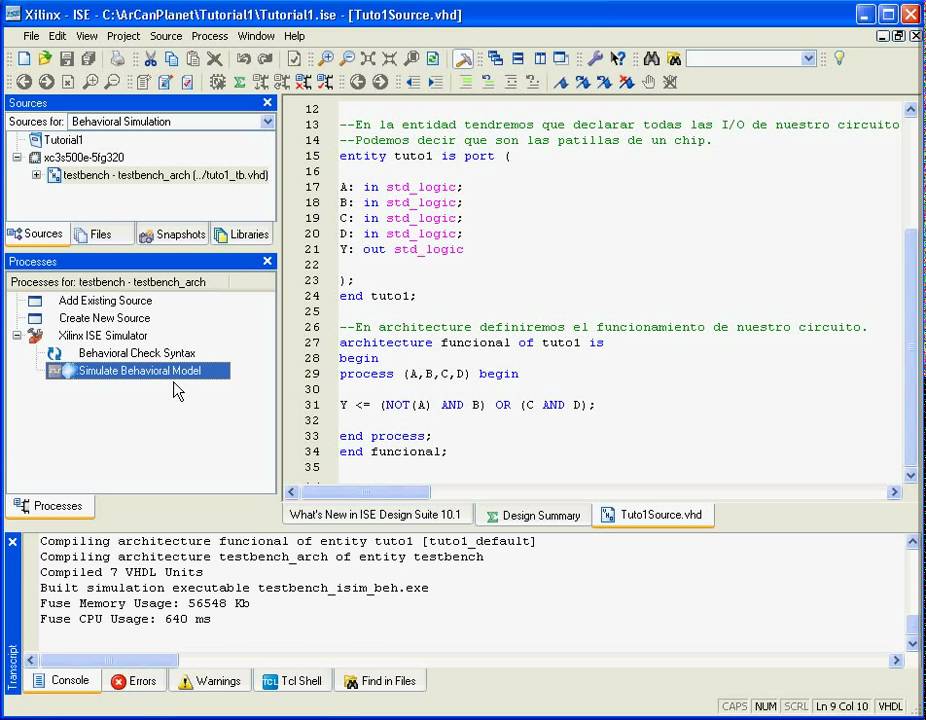Click the green sigma Design Summary toolbar icon
926x720 pixels.
coord(239,82)
